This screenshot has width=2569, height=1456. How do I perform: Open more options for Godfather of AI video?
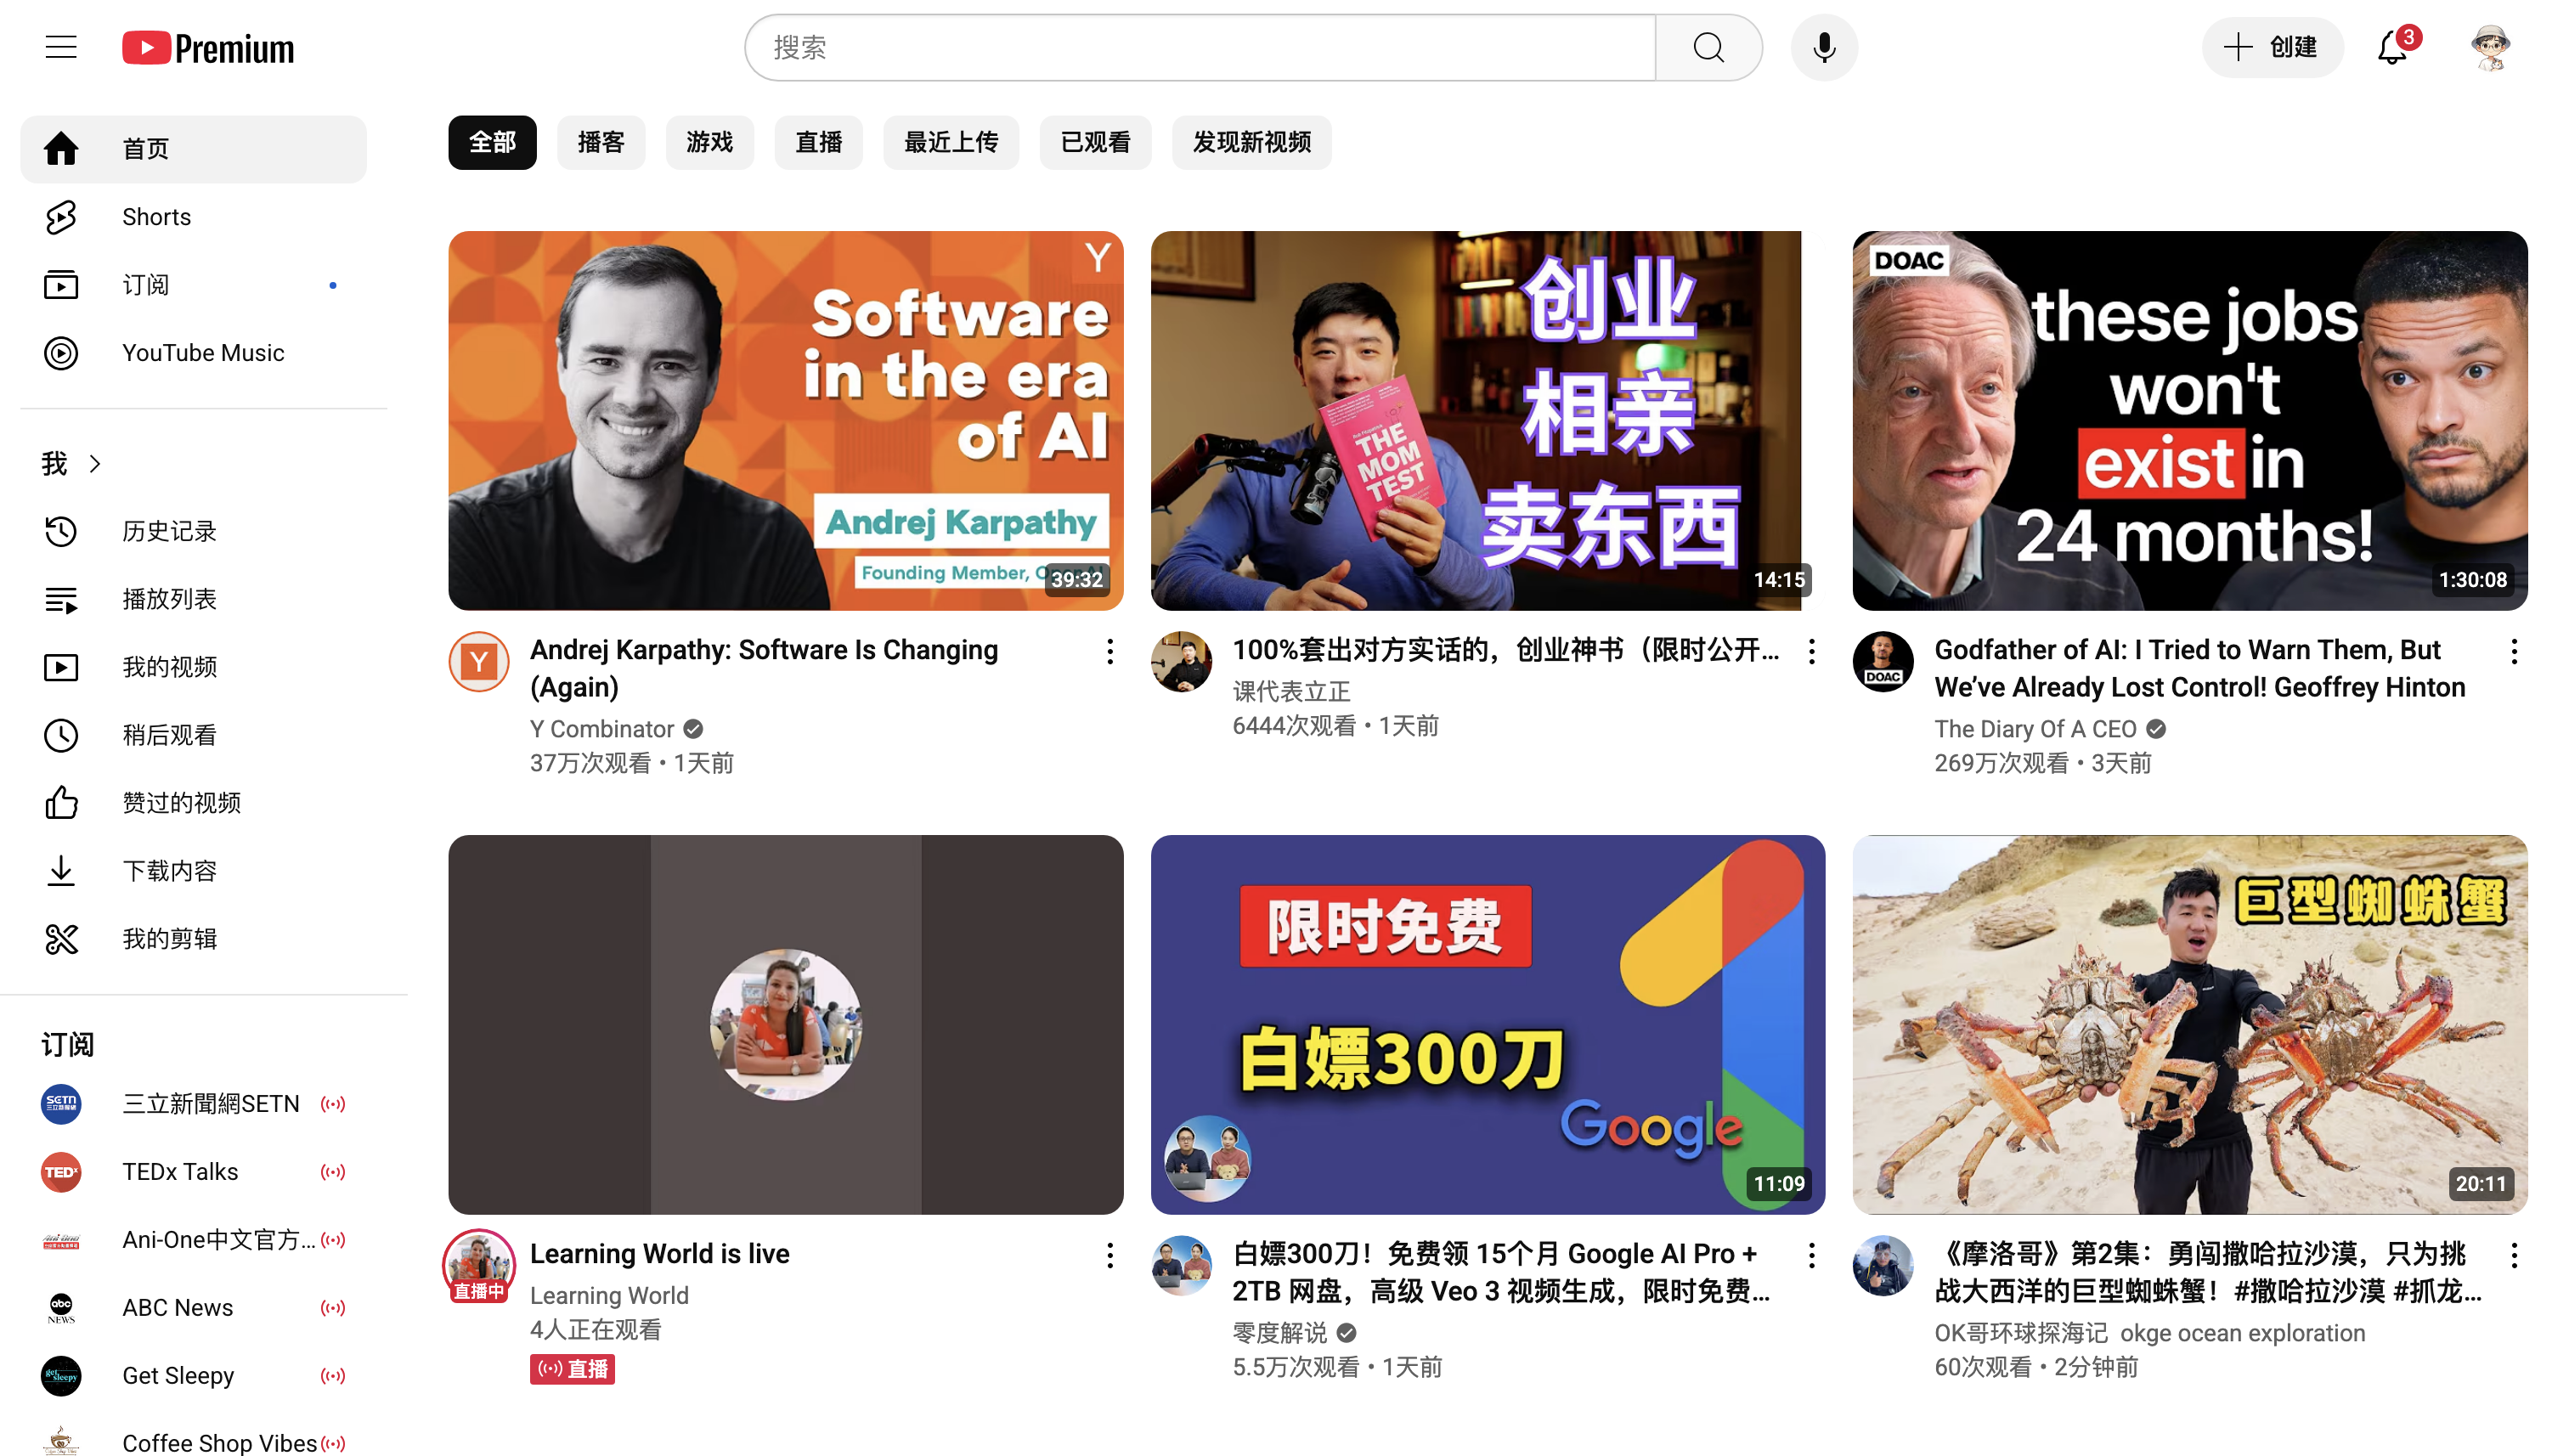pos(2514,652)
